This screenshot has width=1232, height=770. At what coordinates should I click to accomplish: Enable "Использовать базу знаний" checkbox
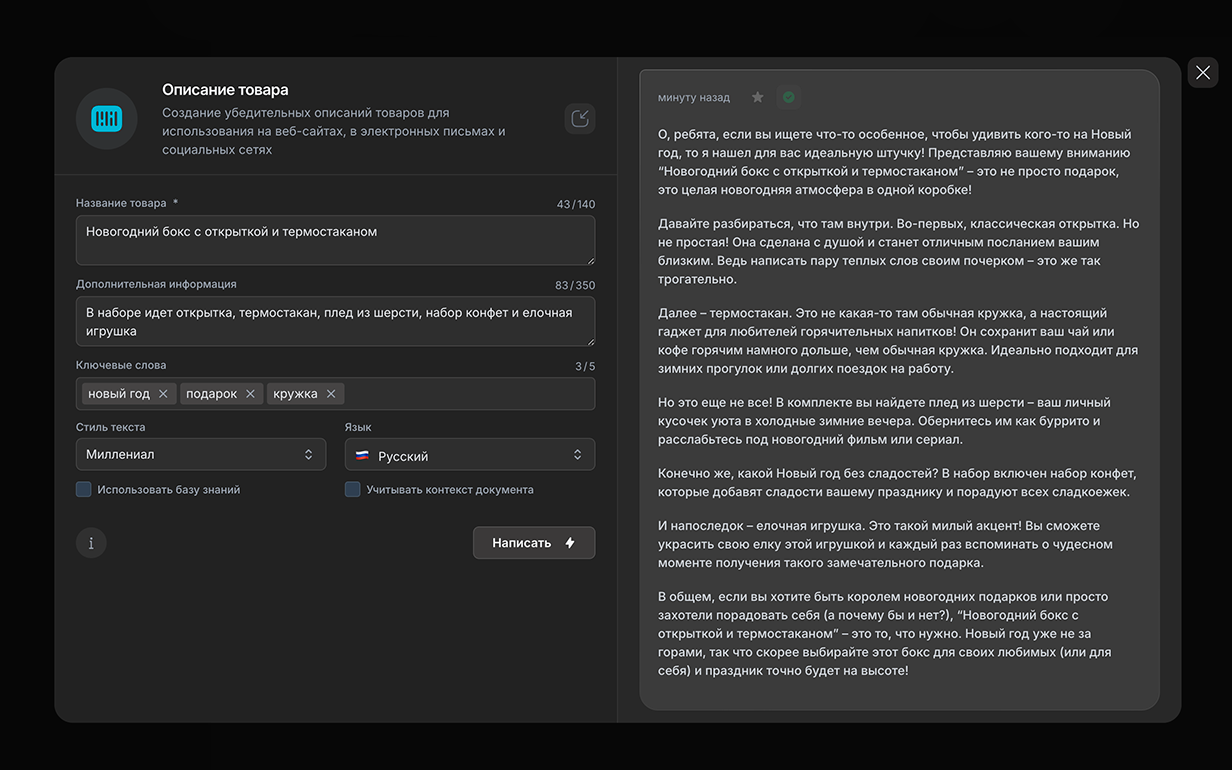pyautogui.click(x=84, y=490)
